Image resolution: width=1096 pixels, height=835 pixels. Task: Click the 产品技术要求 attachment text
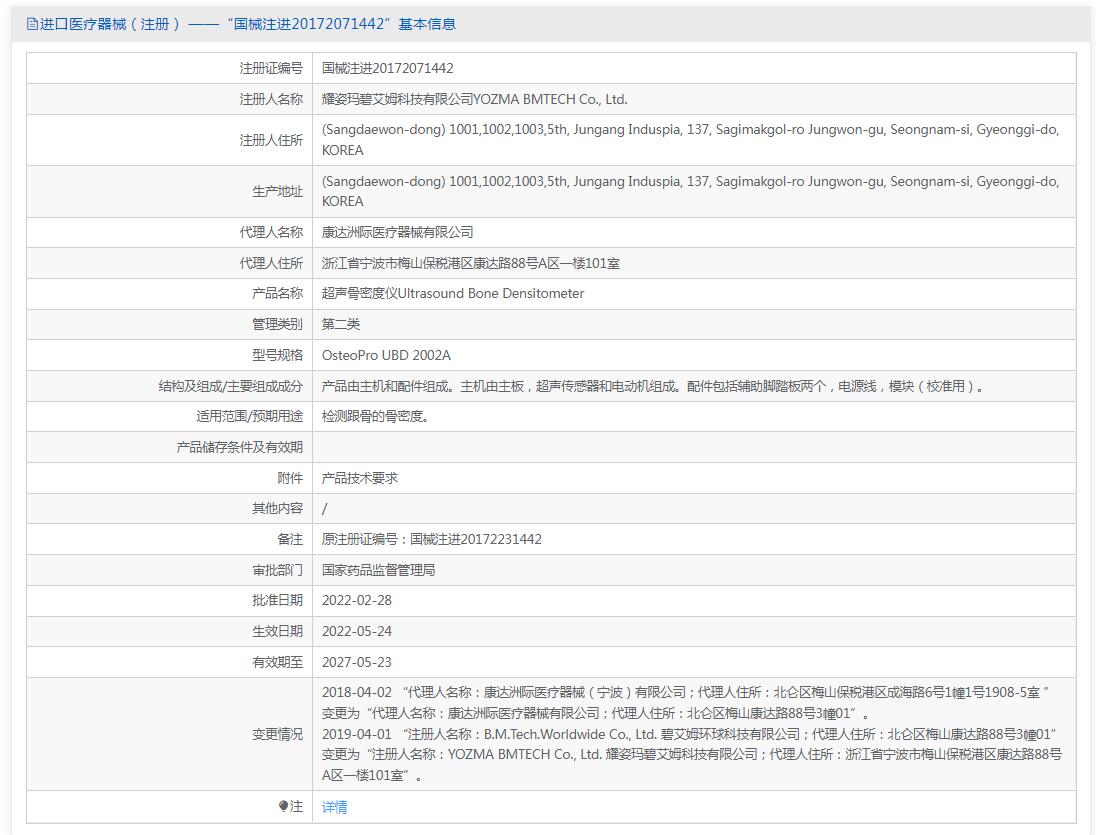coord(359,478)
